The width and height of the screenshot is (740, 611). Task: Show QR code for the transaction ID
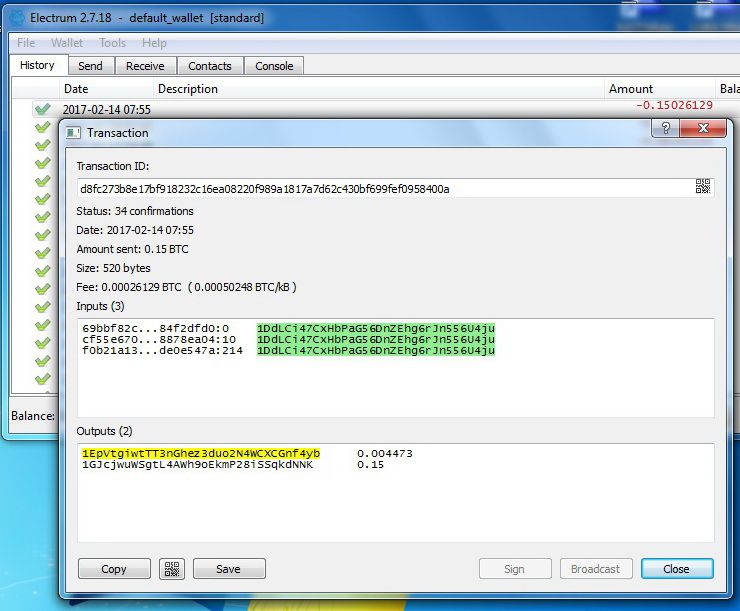click(703, 186)
